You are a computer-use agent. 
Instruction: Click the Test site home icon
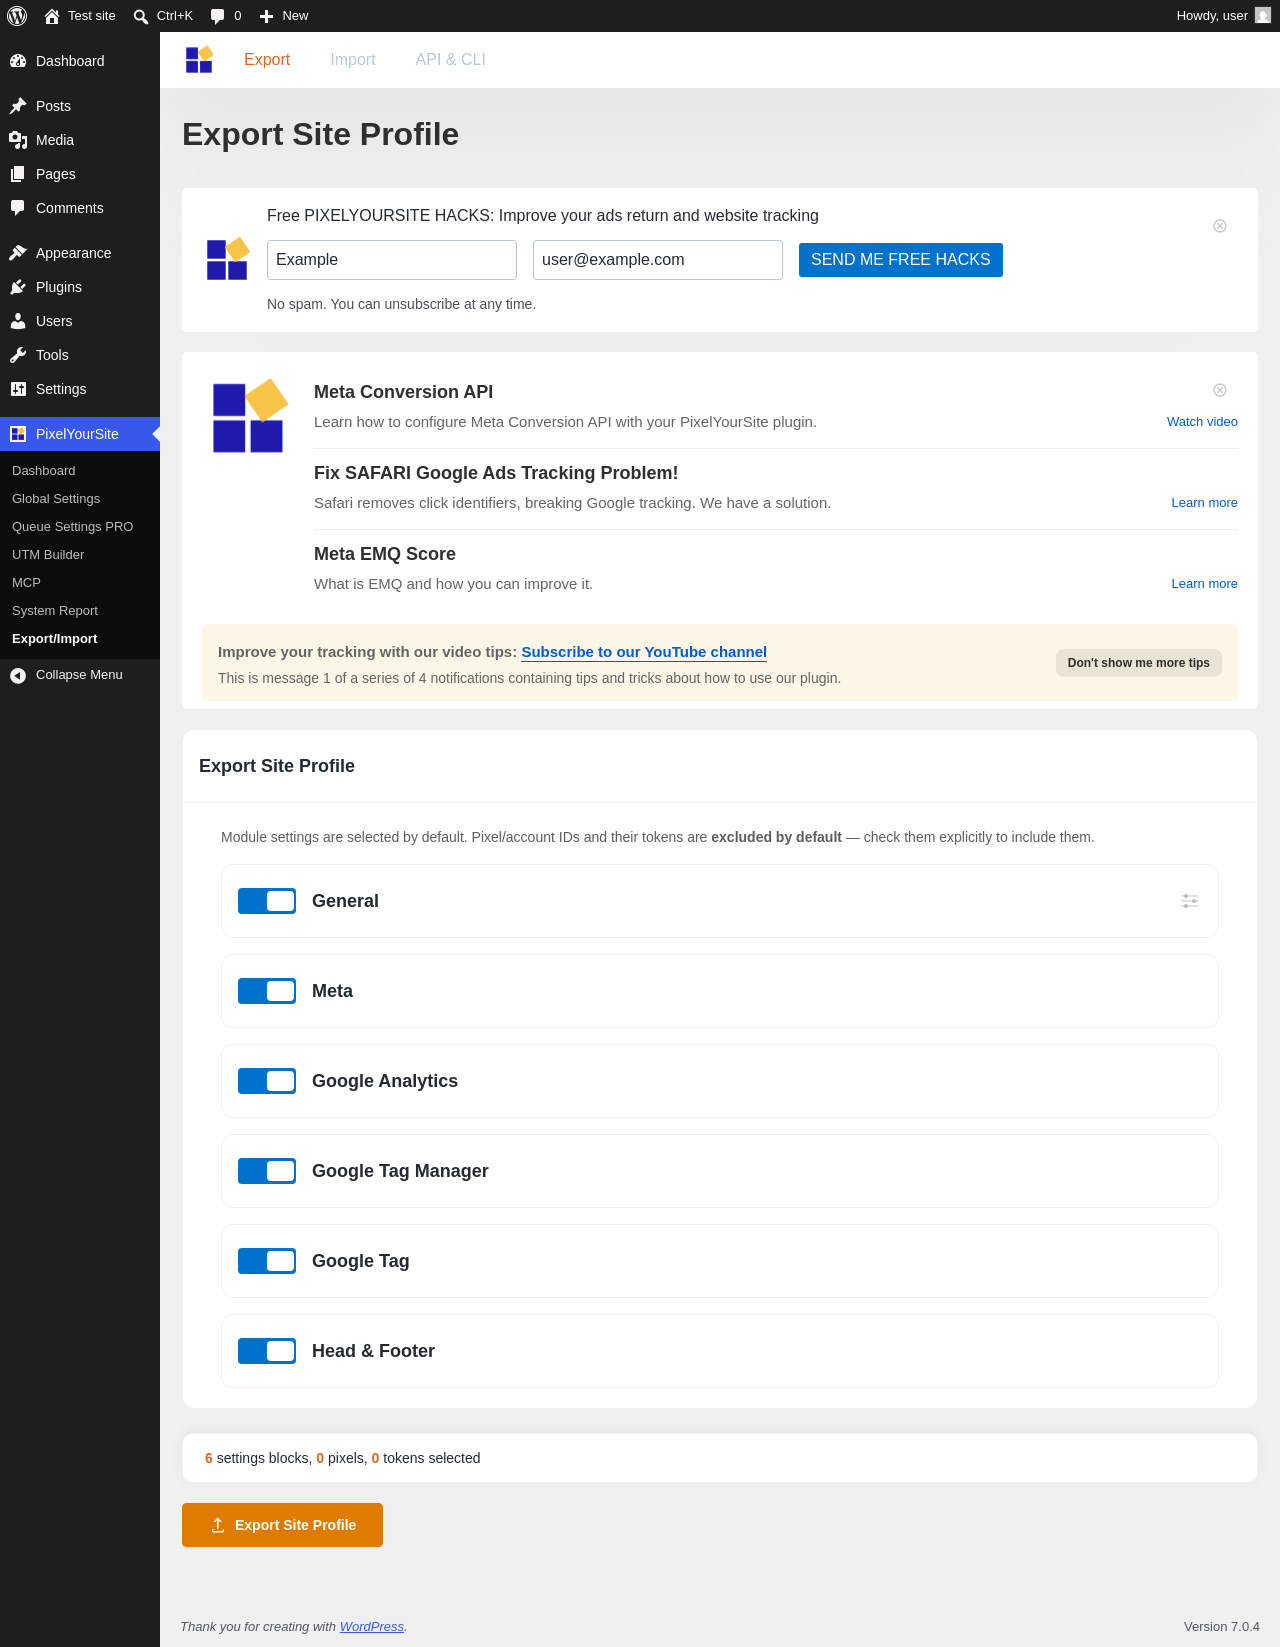click(x=52, y=16)
